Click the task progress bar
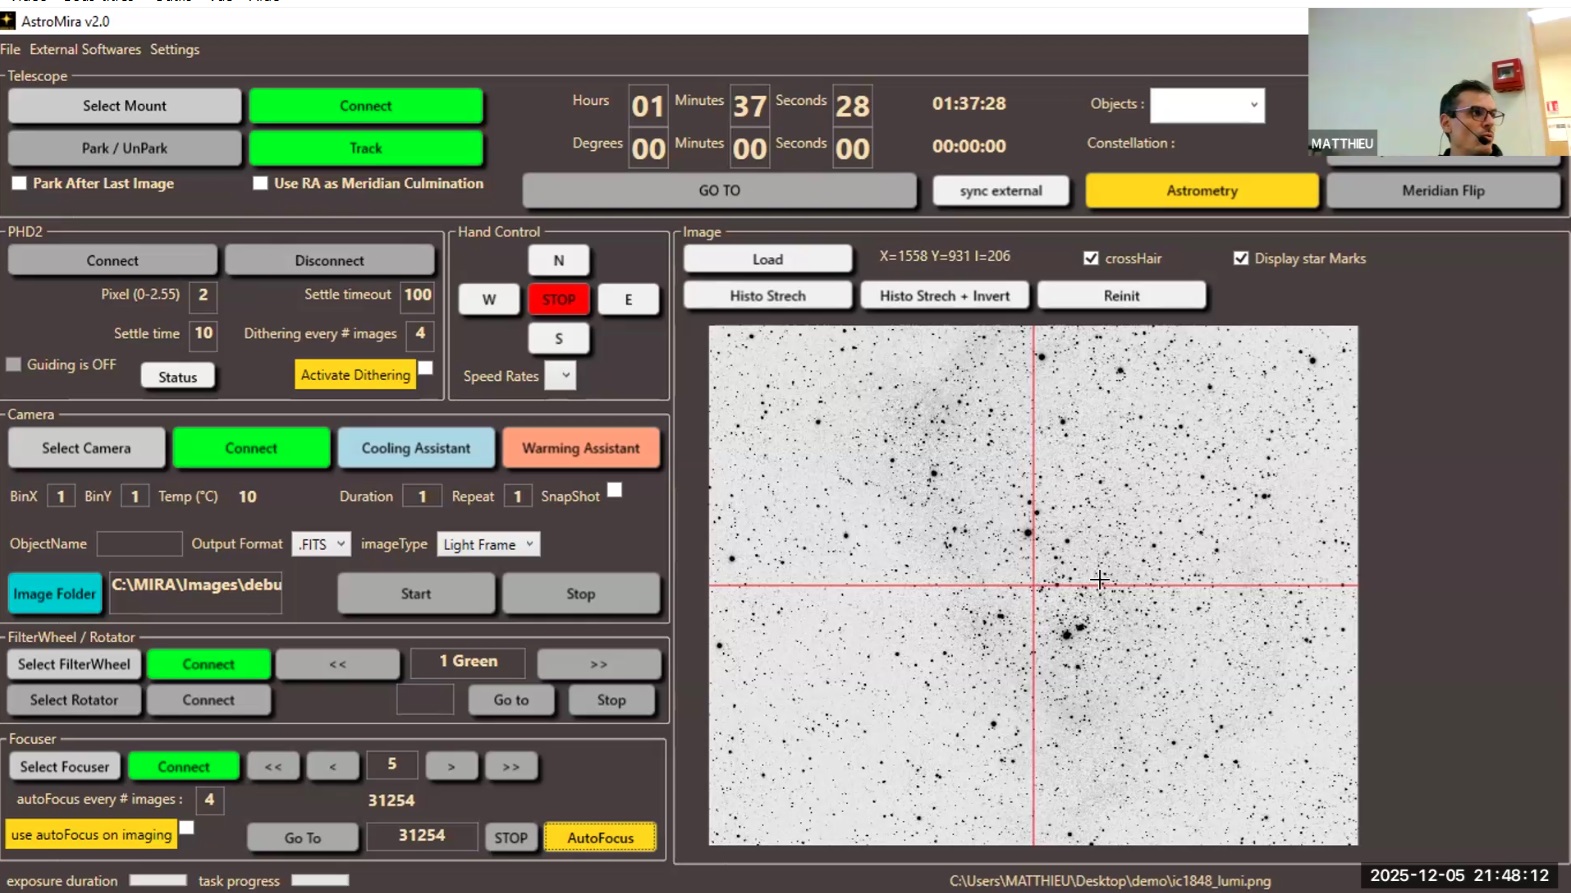 [x=320, y=880]
